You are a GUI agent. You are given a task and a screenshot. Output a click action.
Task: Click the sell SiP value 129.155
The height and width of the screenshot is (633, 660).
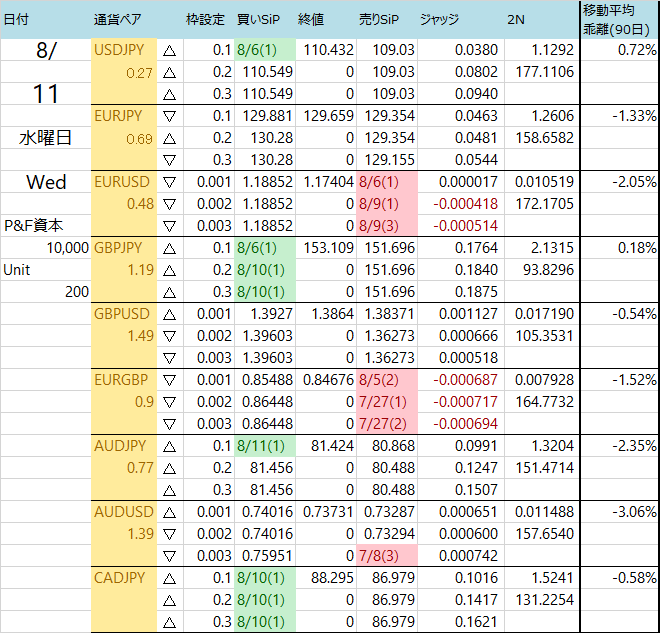[x=390, y=160]
